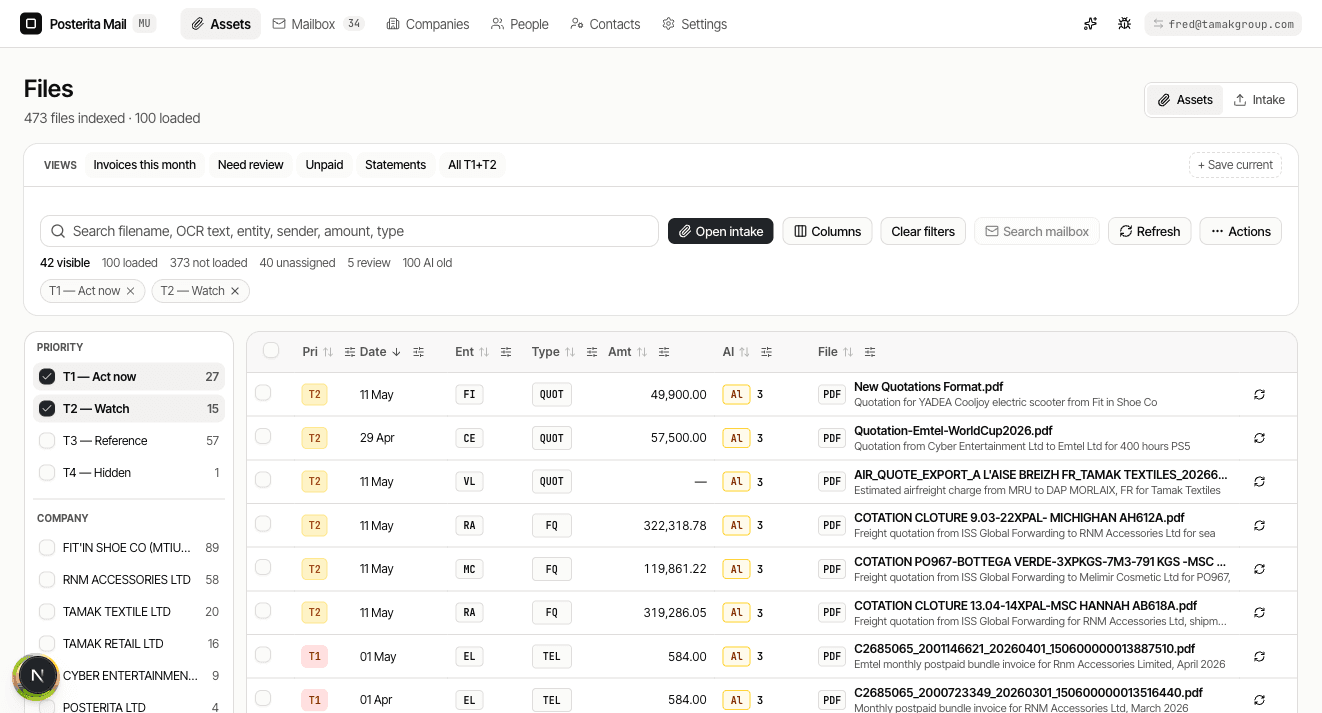This screenshot has width=1322, height=713.
Task: Apply the Unpaid view
Action: click(x=324, y=165)
